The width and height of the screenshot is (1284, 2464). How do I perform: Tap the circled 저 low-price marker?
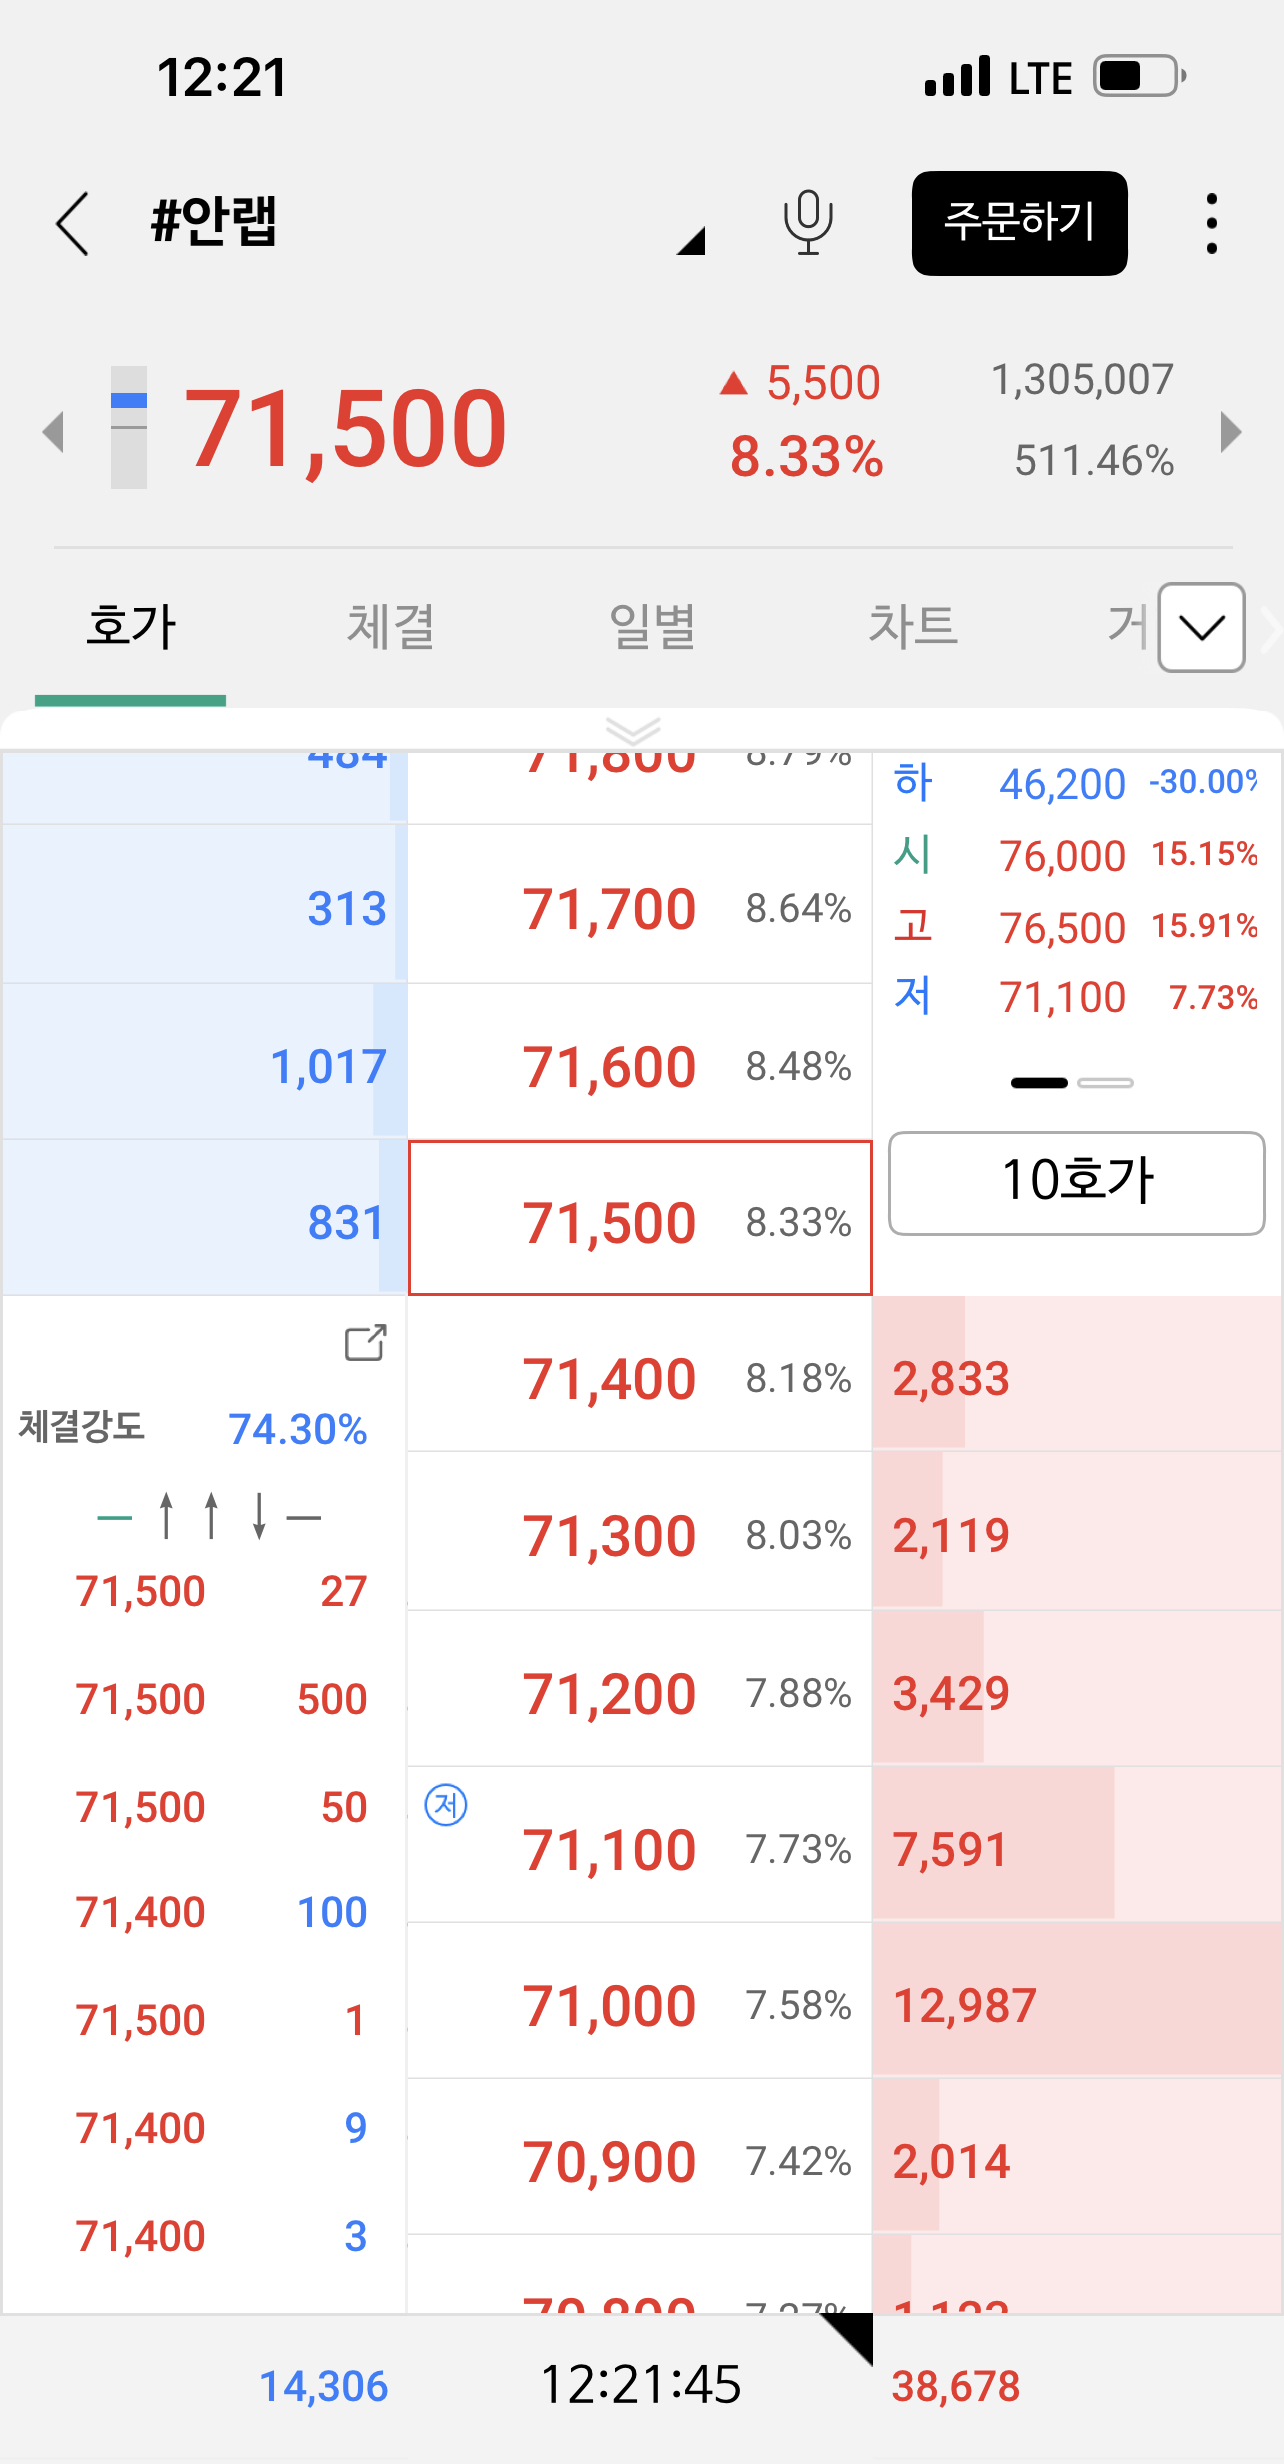(446, 1805)
